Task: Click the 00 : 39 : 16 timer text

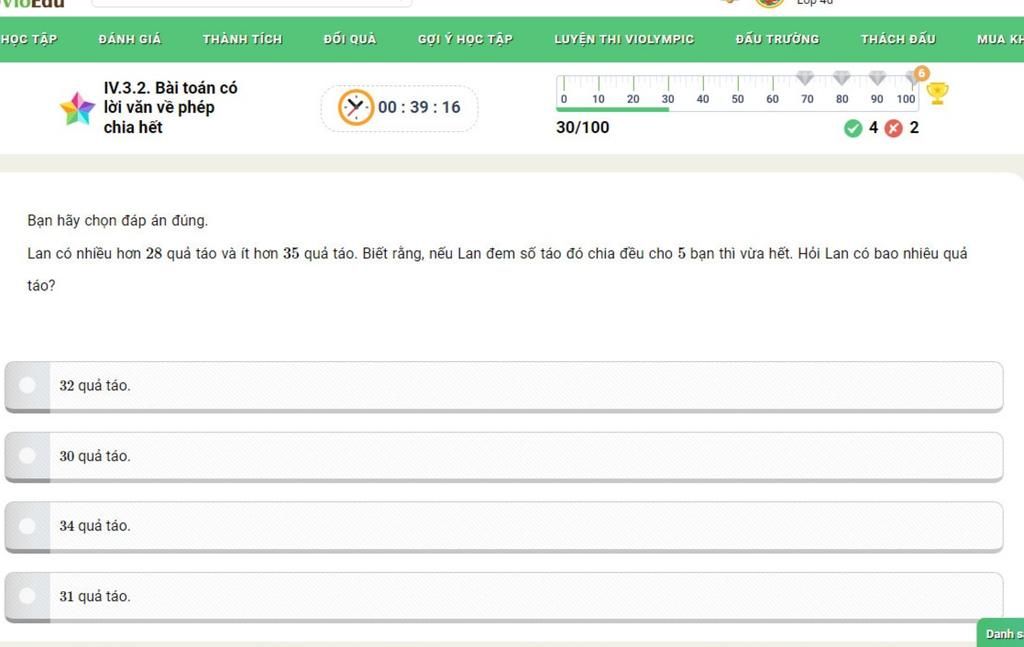Action: [419, 108]
